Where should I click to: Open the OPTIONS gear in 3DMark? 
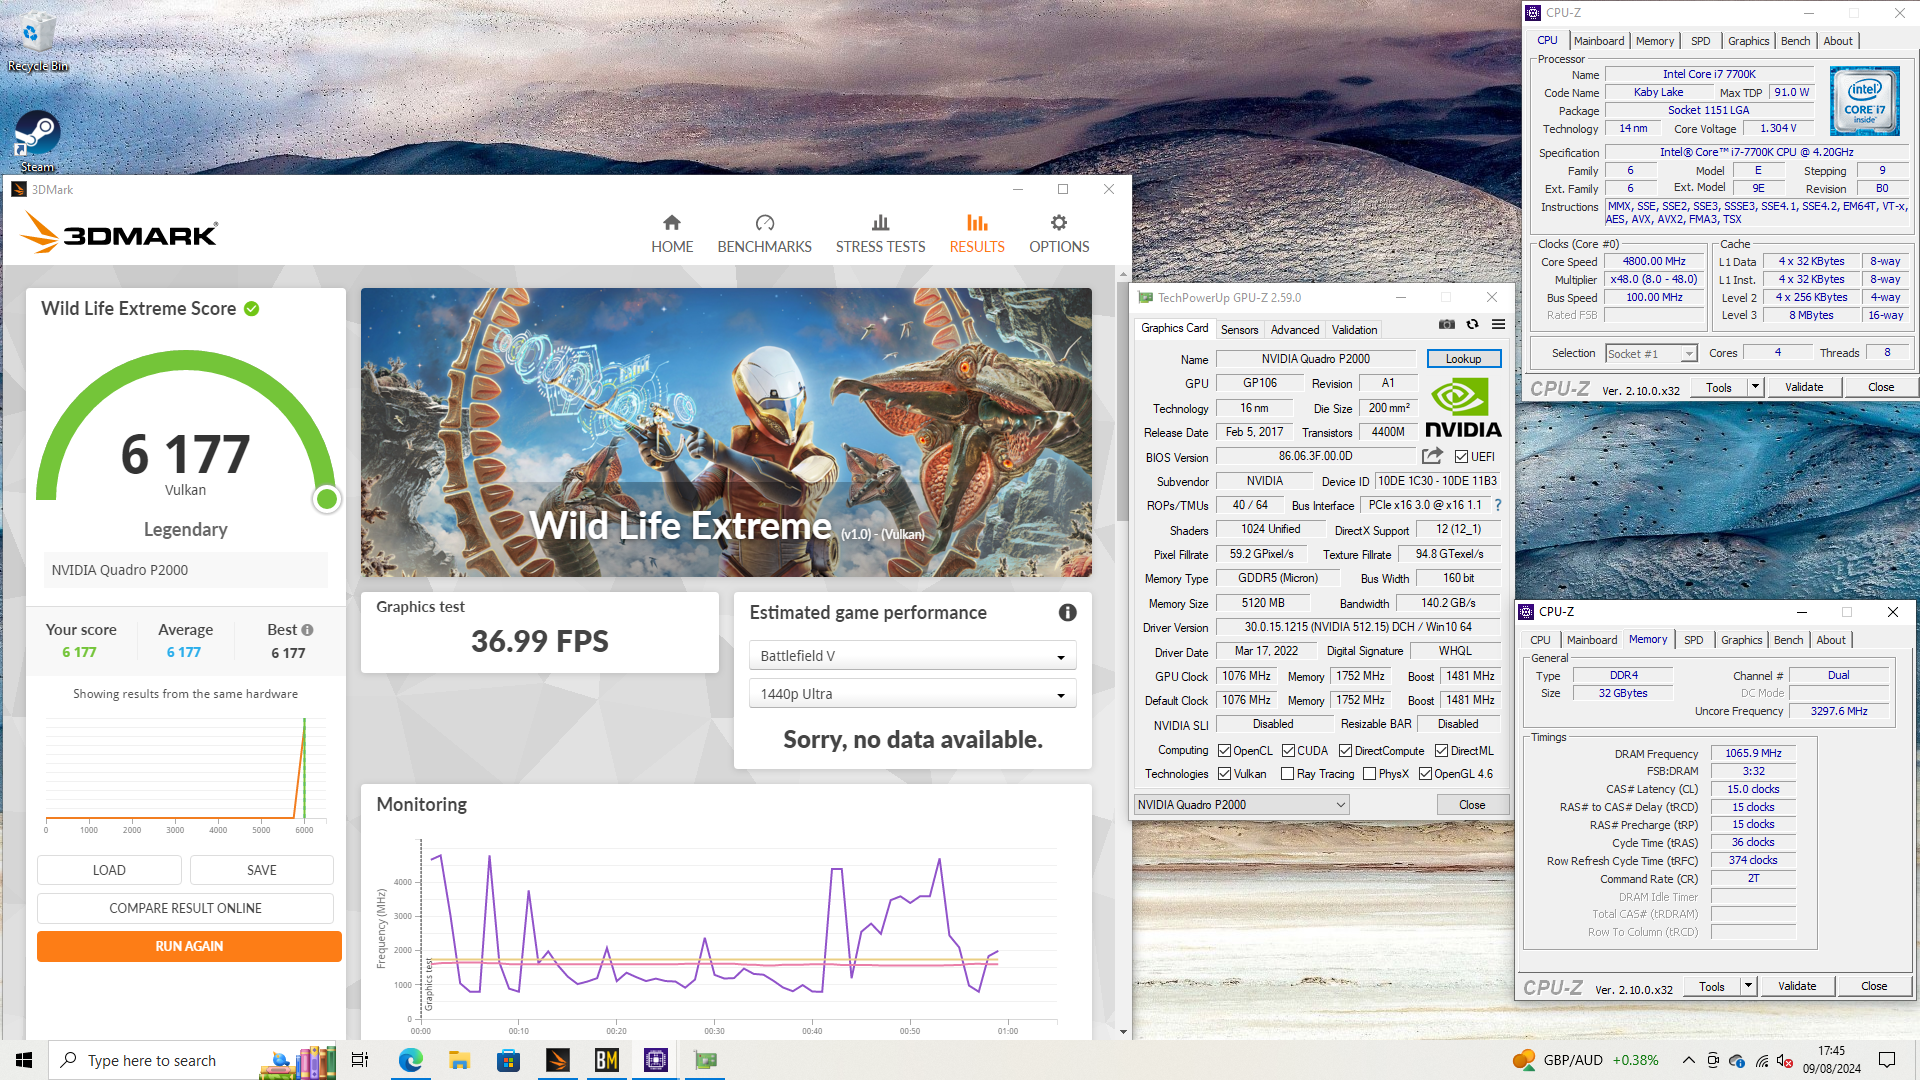click(x=1059, y=234)
